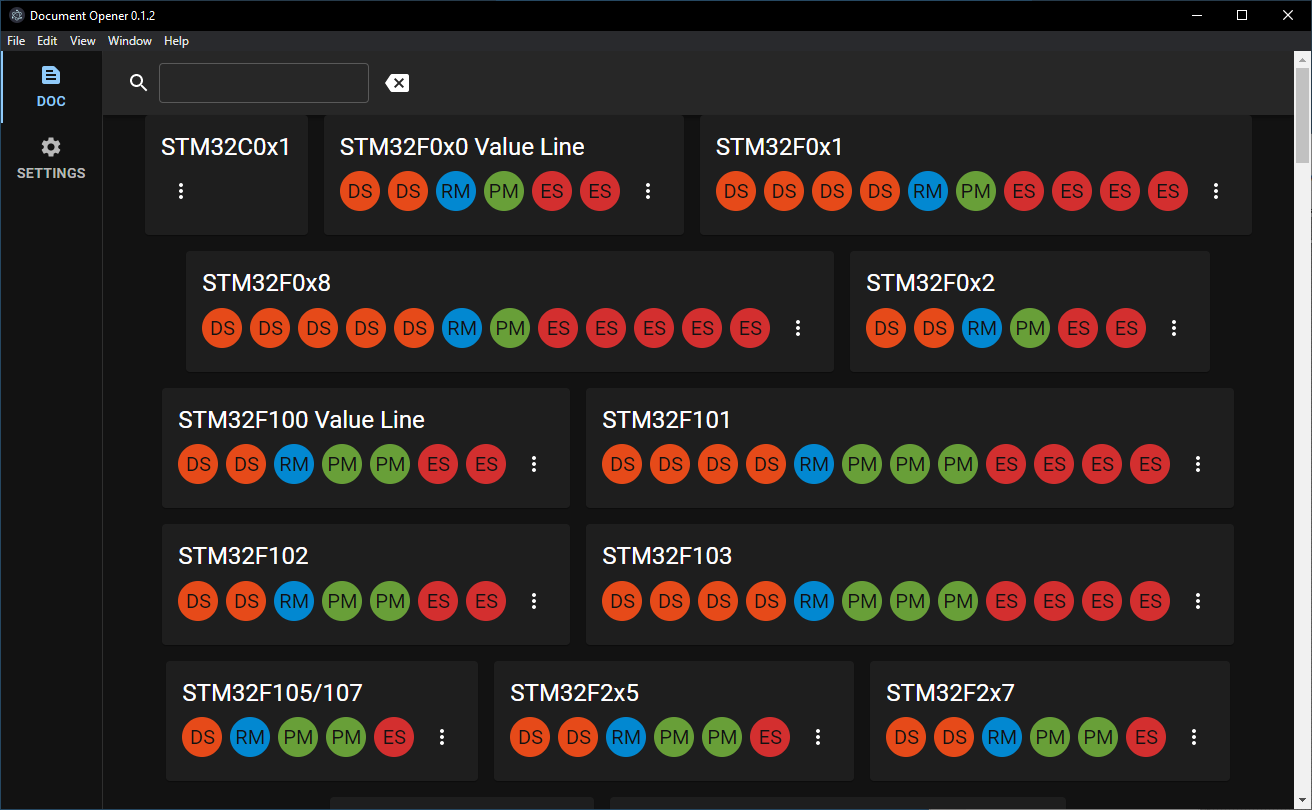Open the PM manual for STM32F100 Value Line
1312x810 pixels.
pos(342,464)
